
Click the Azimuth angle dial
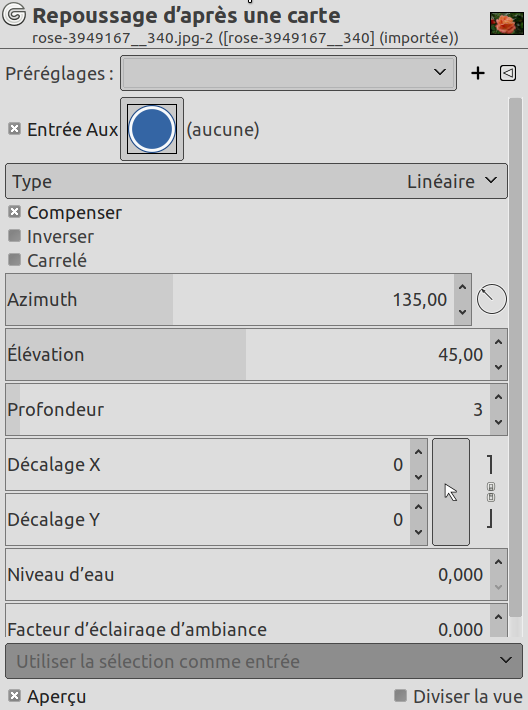coord(491,299)
